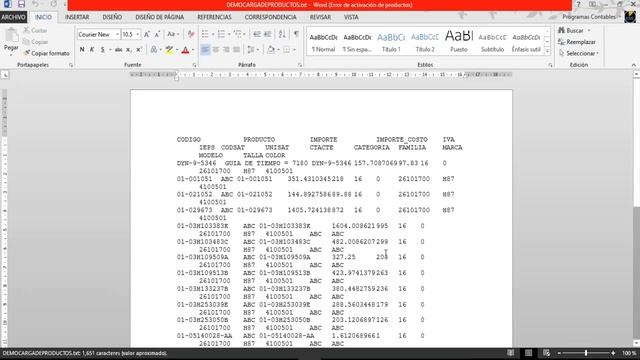Toggle italic K formatting
Viewport: 640px width, 360px height.
click(x=92, y=50)
